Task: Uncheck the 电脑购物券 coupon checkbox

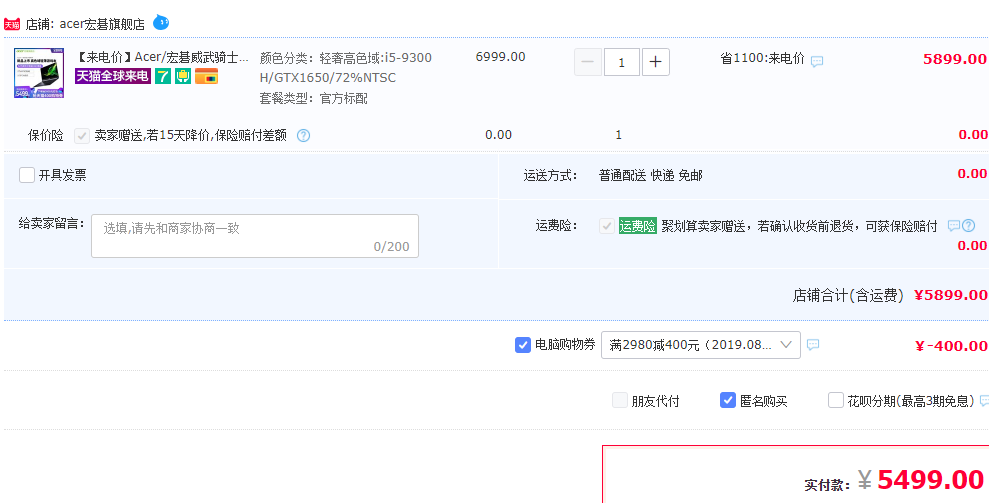Action: point(523,345)
